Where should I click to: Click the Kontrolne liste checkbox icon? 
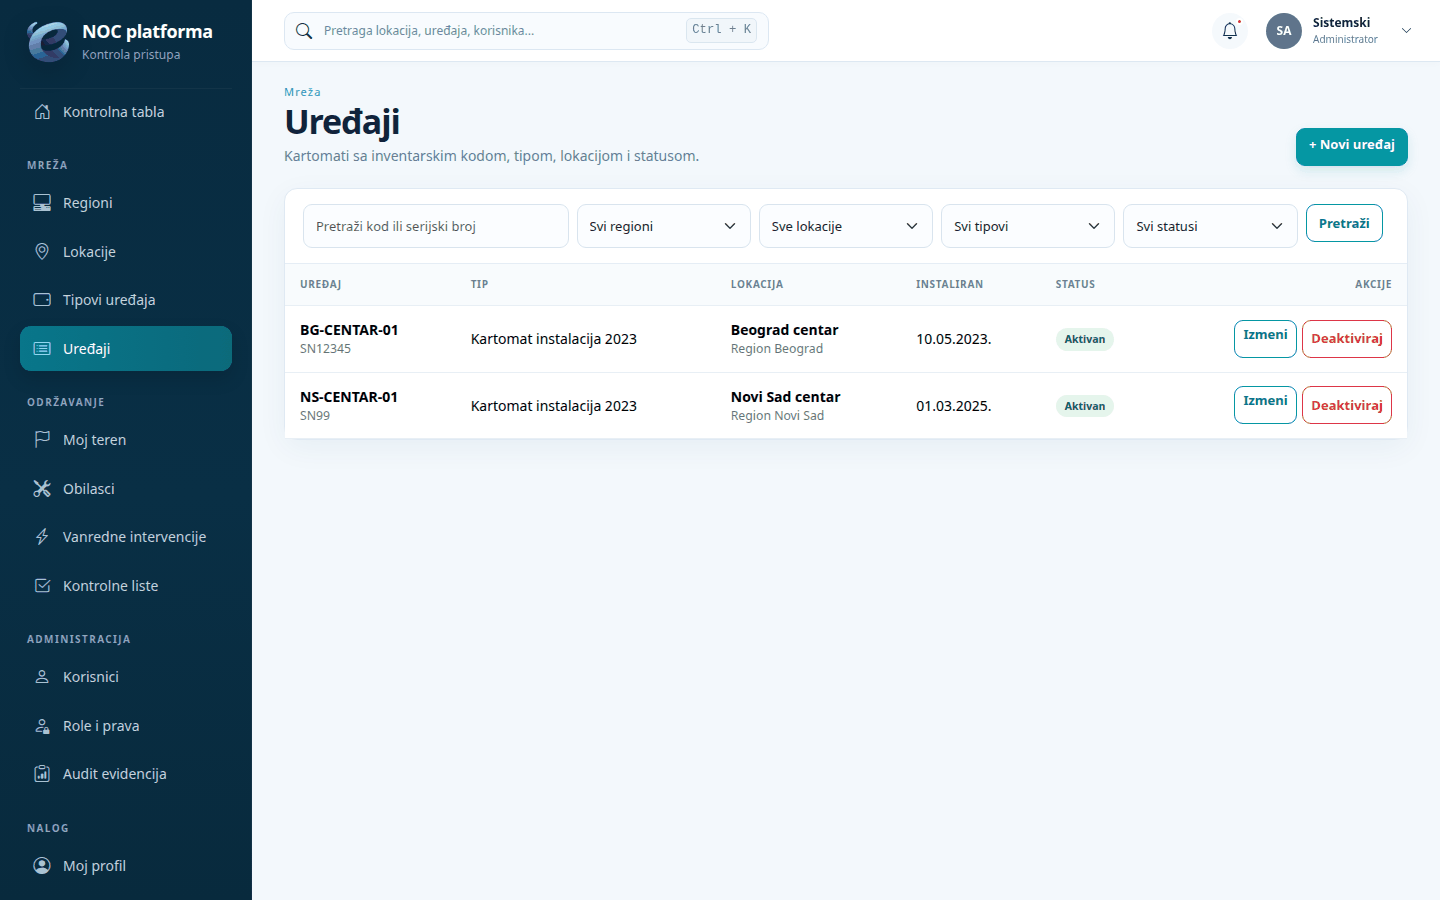(42, 586)
